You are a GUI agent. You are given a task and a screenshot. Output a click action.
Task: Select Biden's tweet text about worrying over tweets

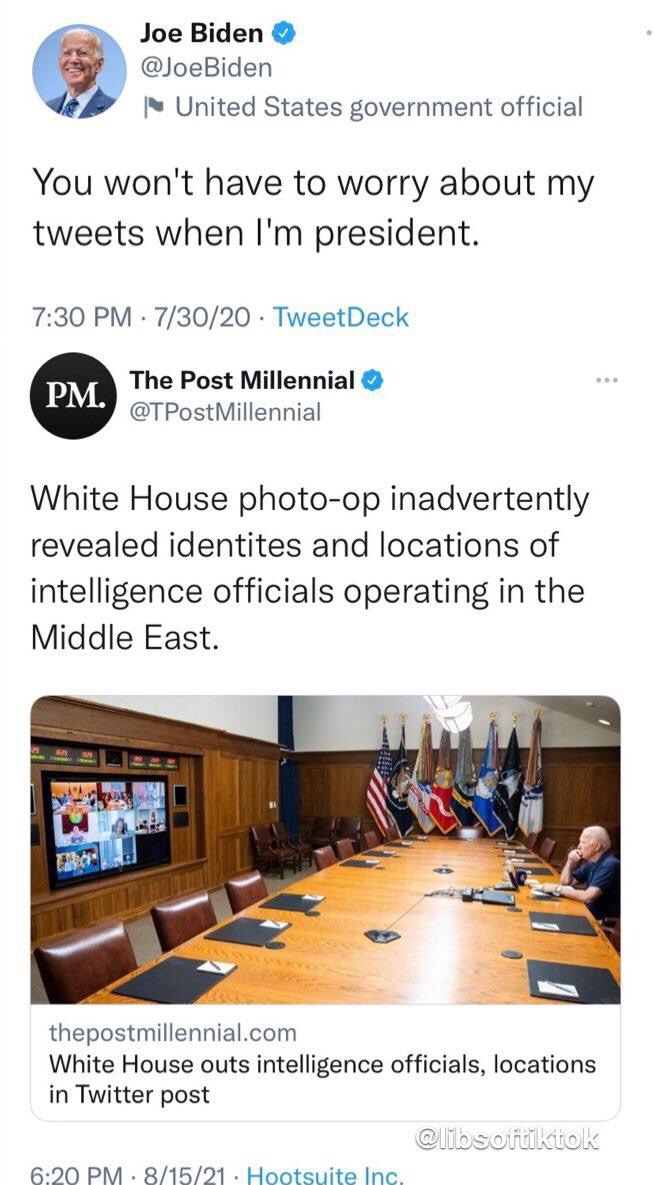pyautogui.click(x=313, y=205)
